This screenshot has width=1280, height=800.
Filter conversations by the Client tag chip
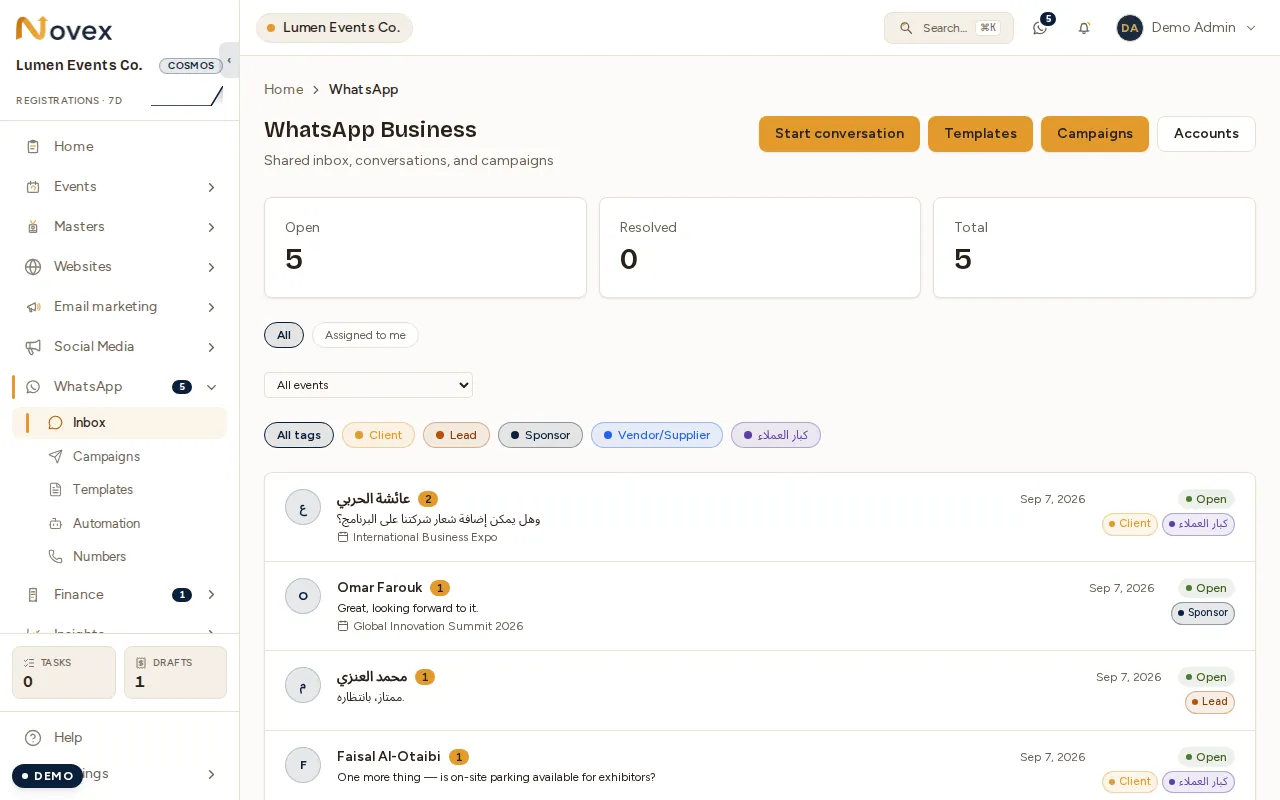coord(378,435)
